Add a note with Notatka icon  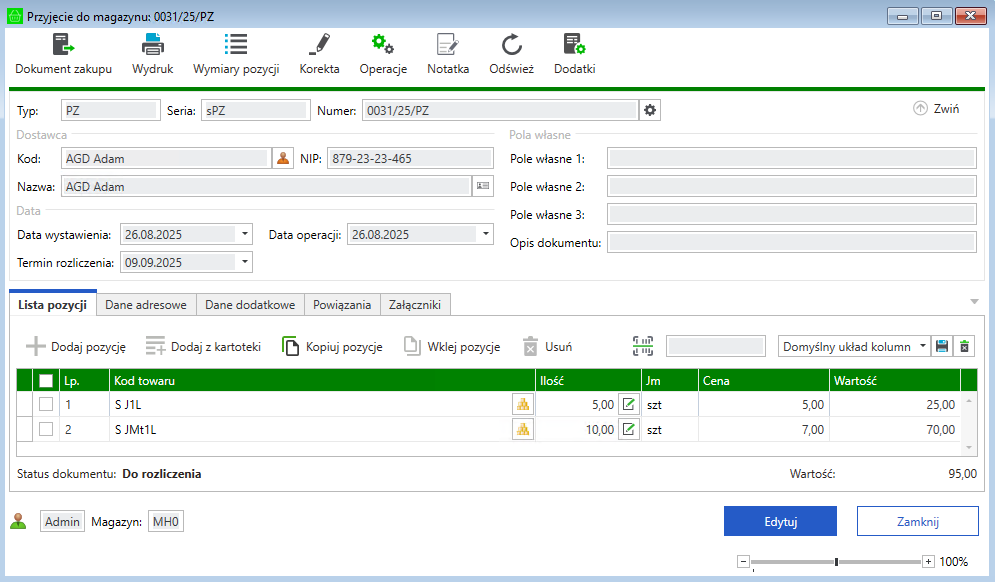447,45
